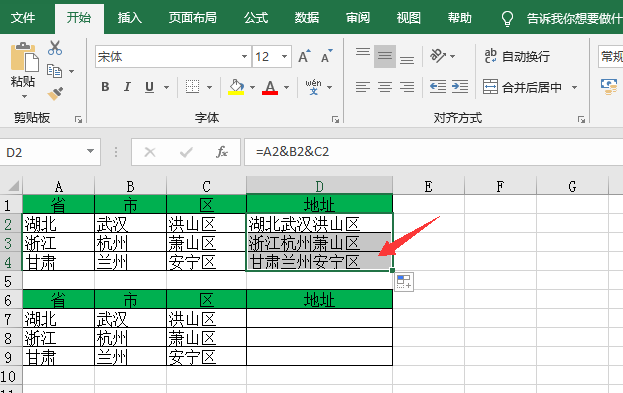The height and width of the screenshot is (393, 623).
Task: Select the 开始 home tab
Action: (x=79, y=18)
